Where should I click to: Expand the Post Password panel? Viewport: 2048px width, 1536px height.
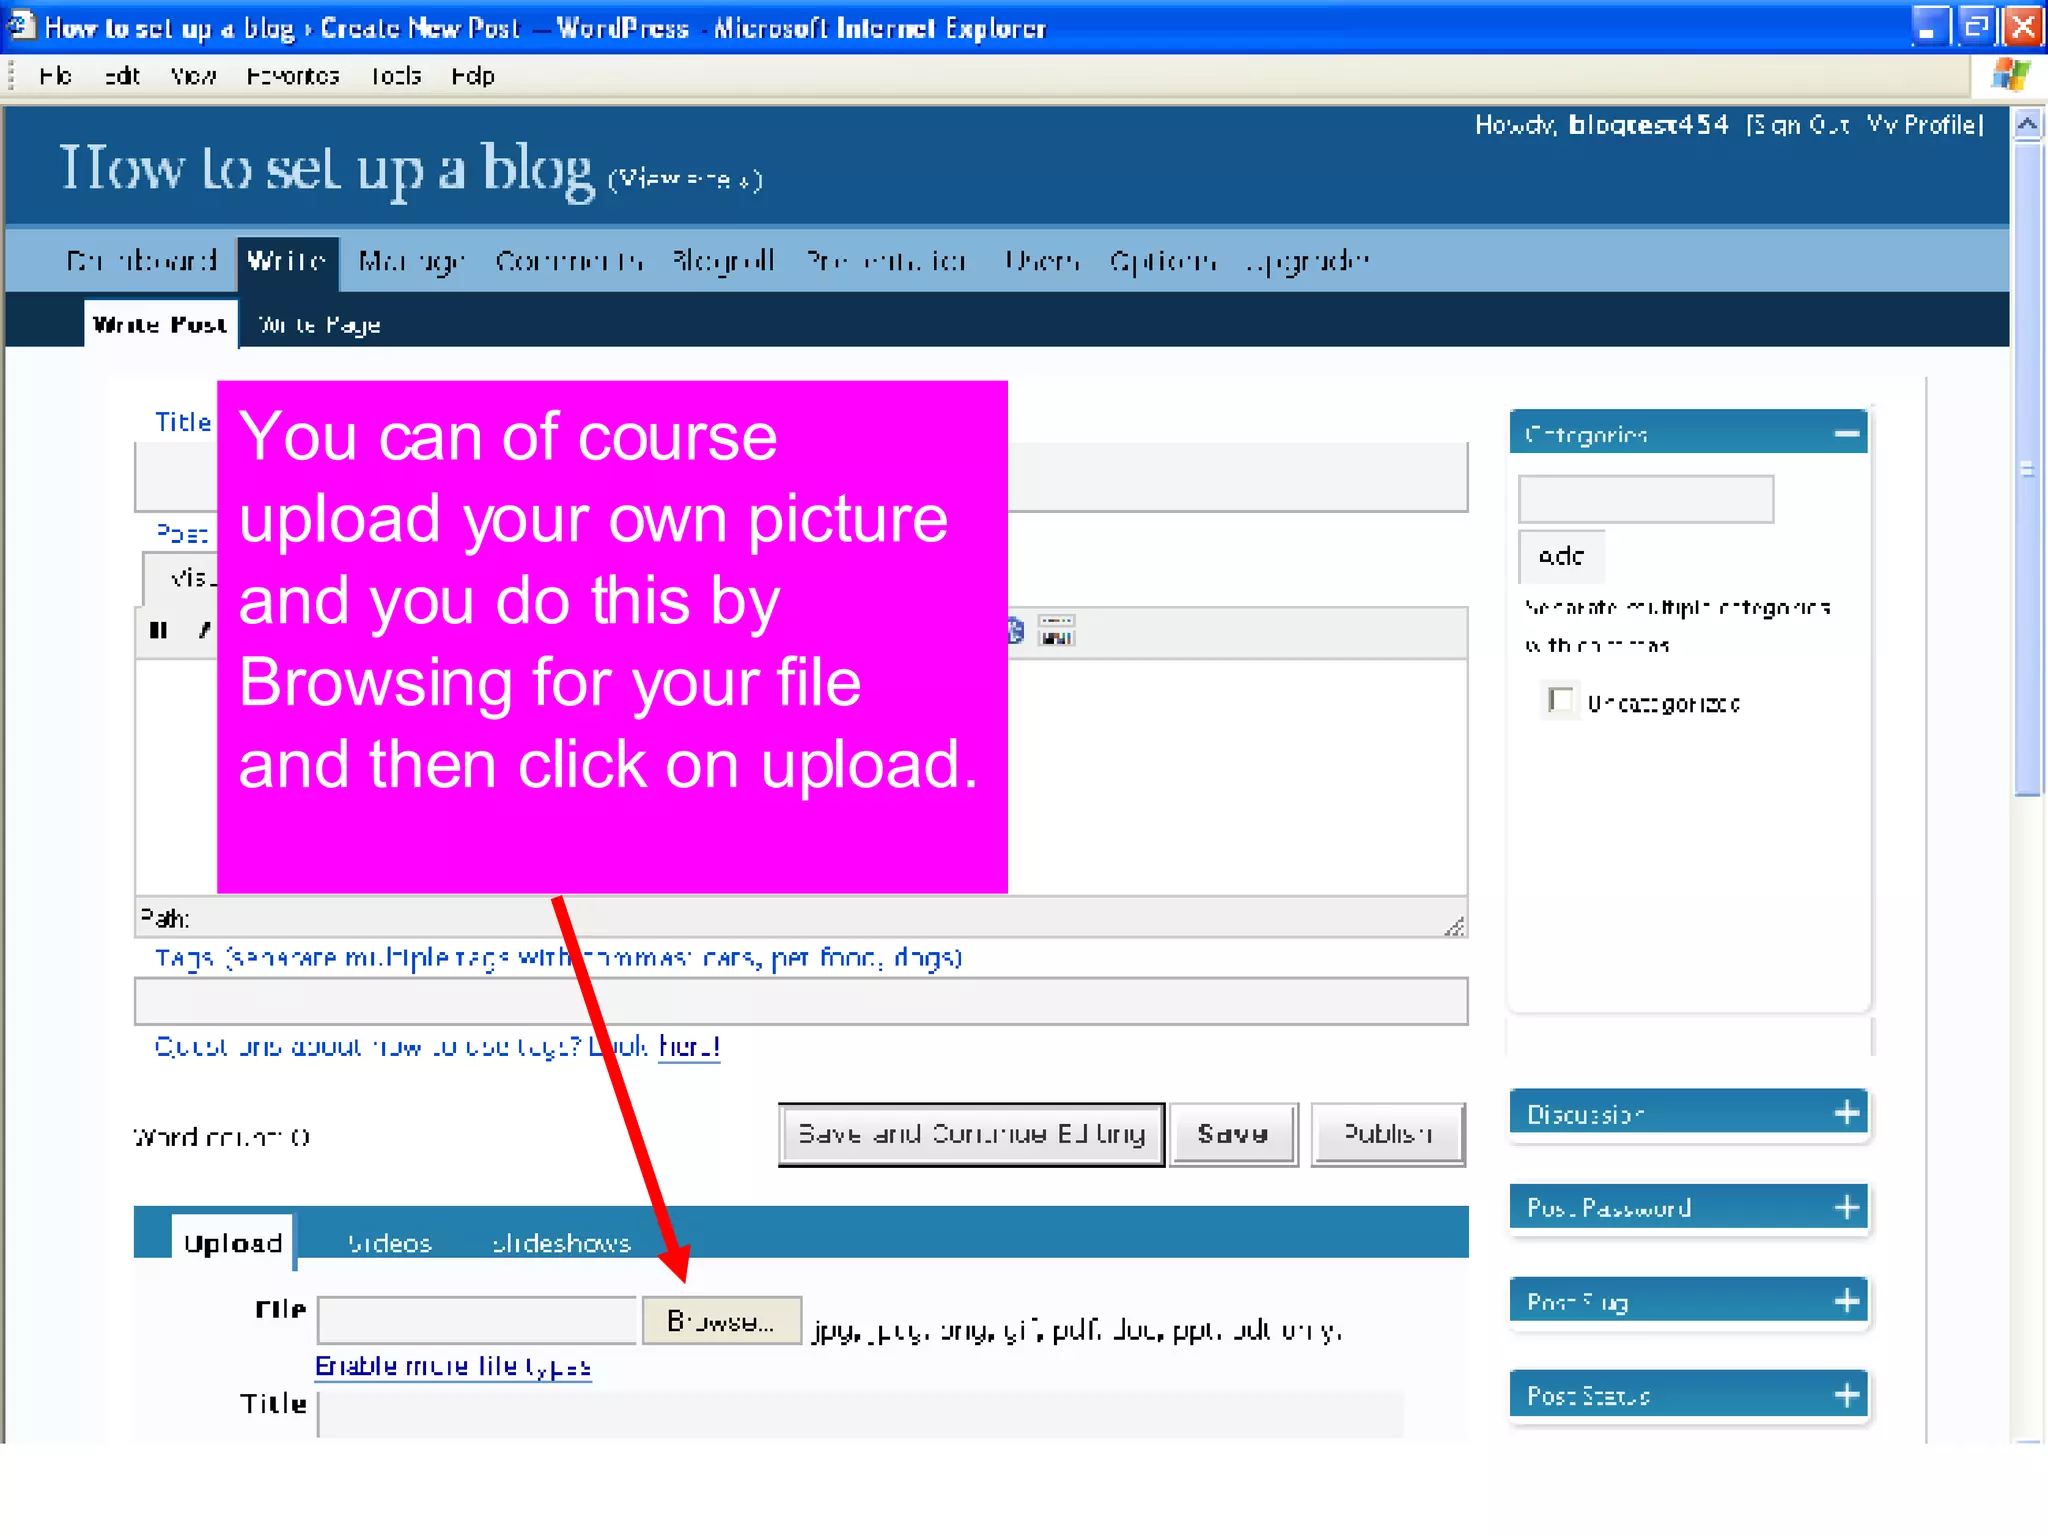[x=1847, y=1207]
